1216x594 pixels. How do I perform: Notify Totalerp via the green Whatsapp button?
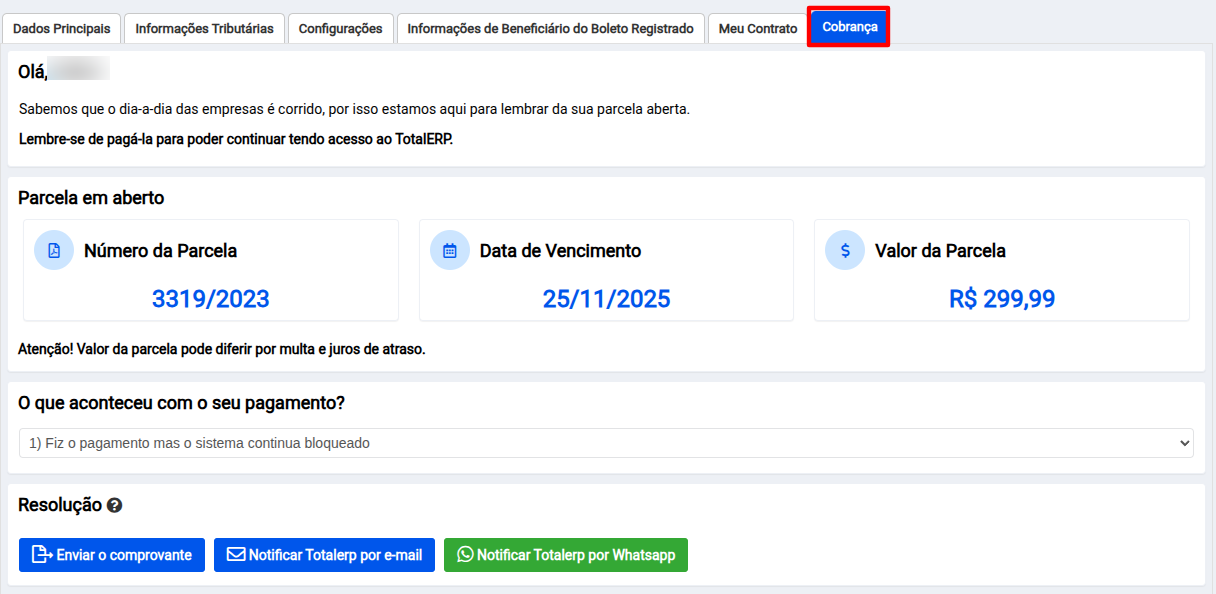click(565, 555)
